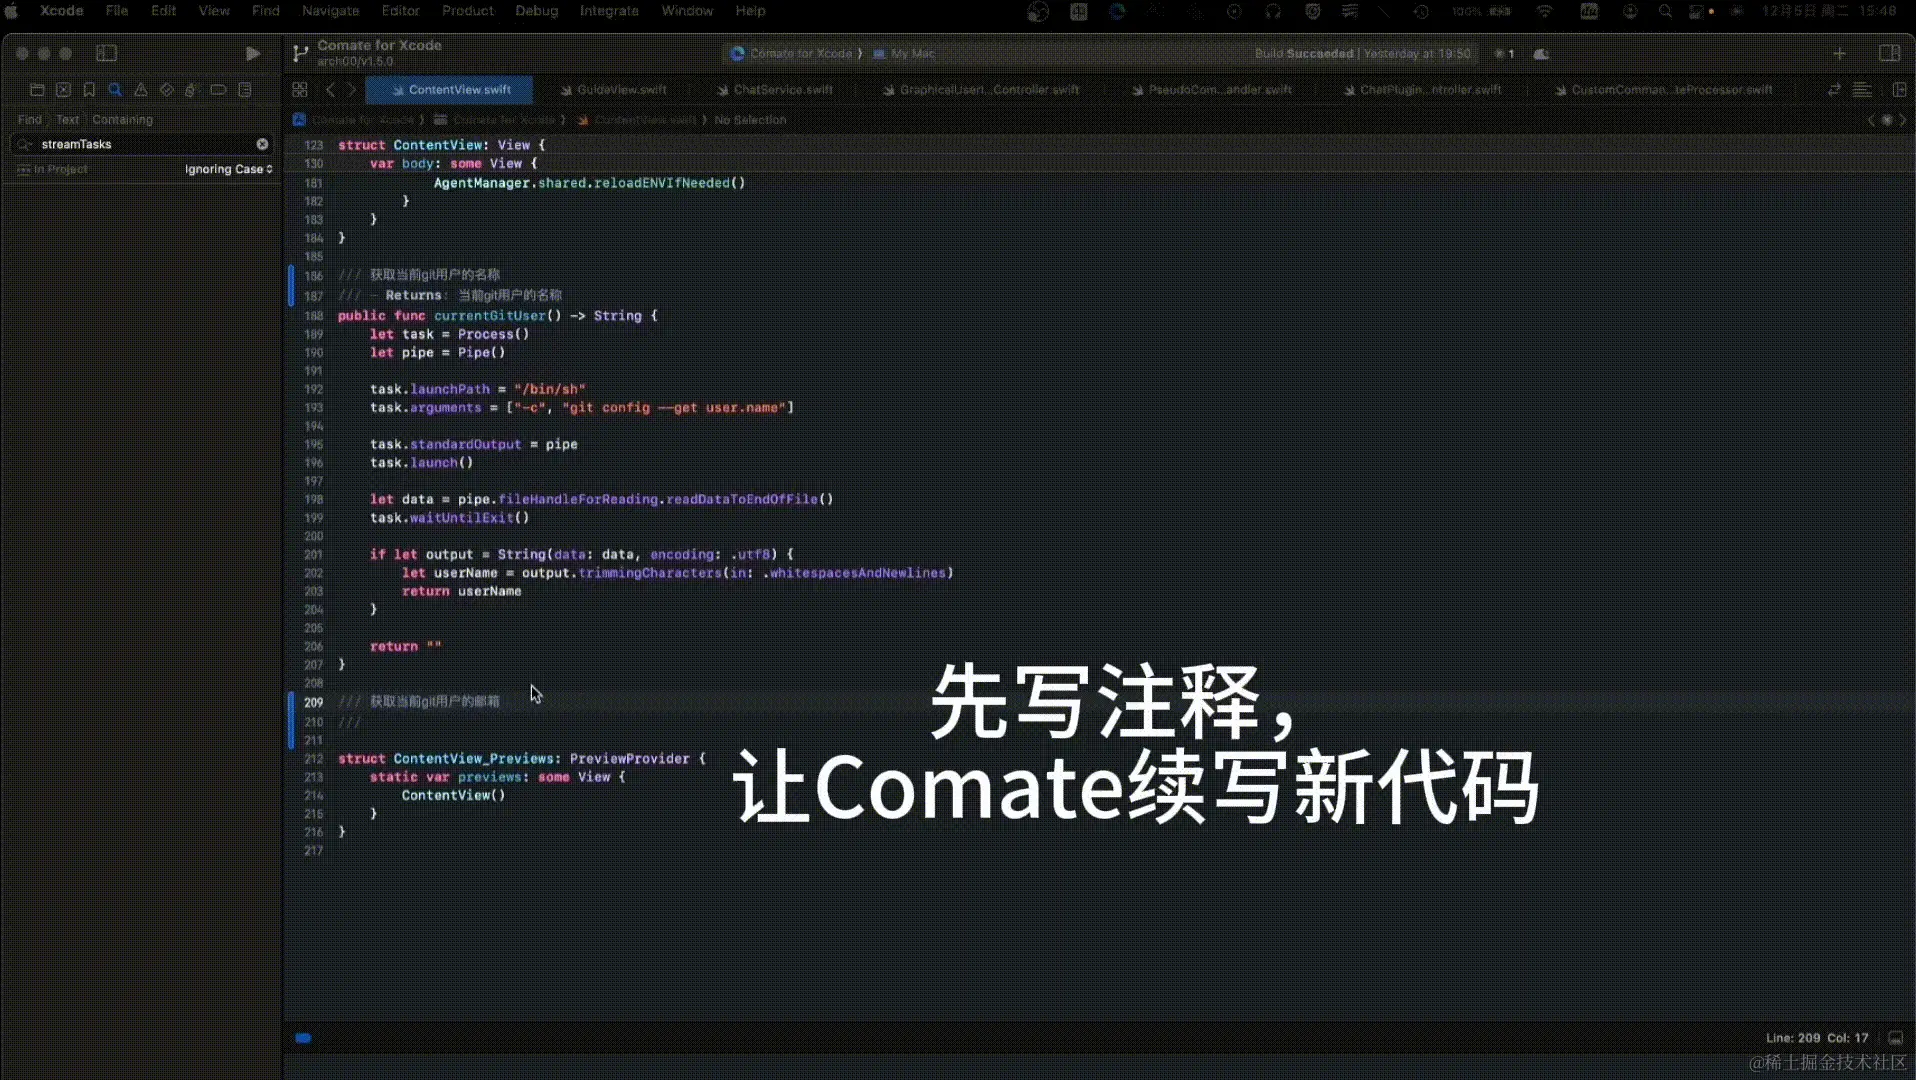Click Line: 209 Col: 17 status
1916x1080 pixels.
1816,1038
